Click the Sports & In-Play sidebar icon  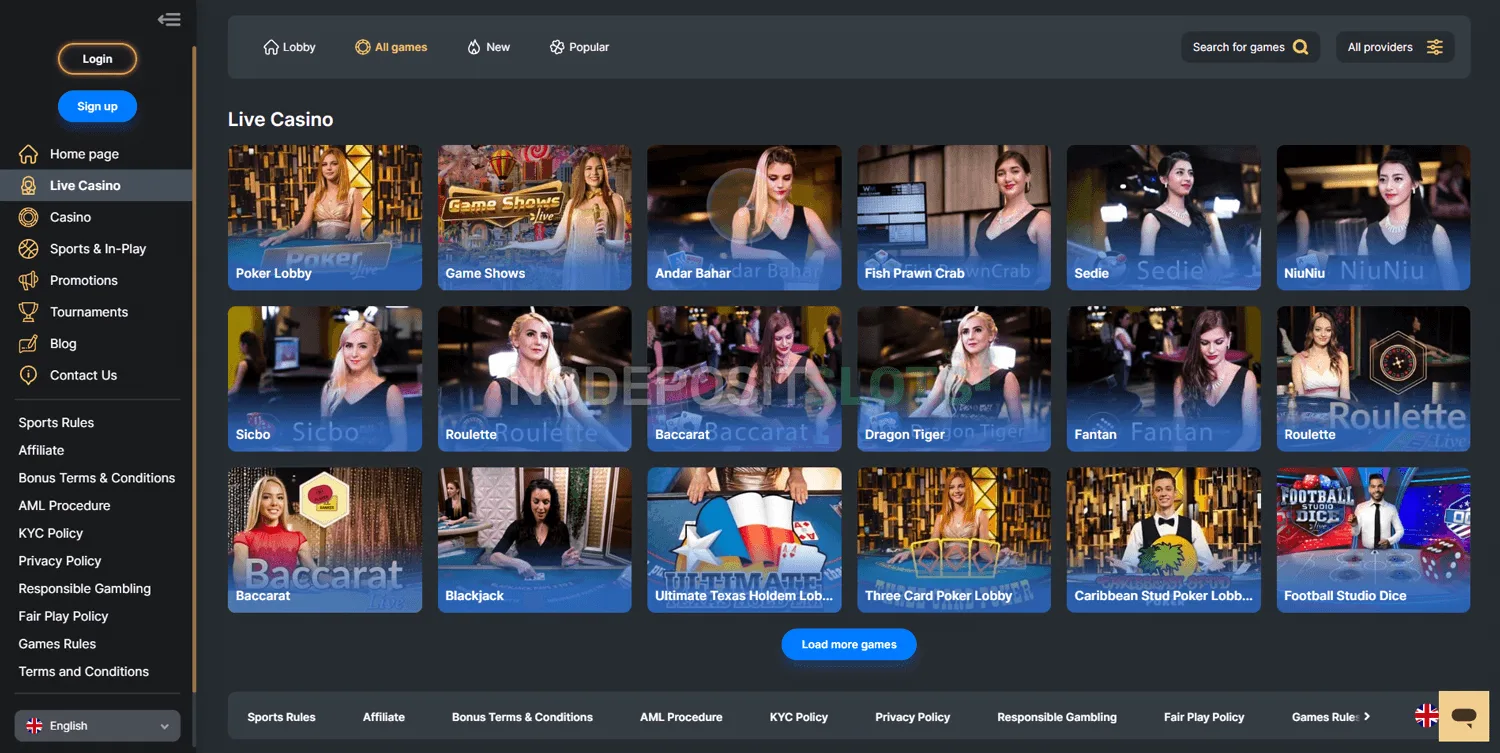pyautogui.click(x=29, y=248)
